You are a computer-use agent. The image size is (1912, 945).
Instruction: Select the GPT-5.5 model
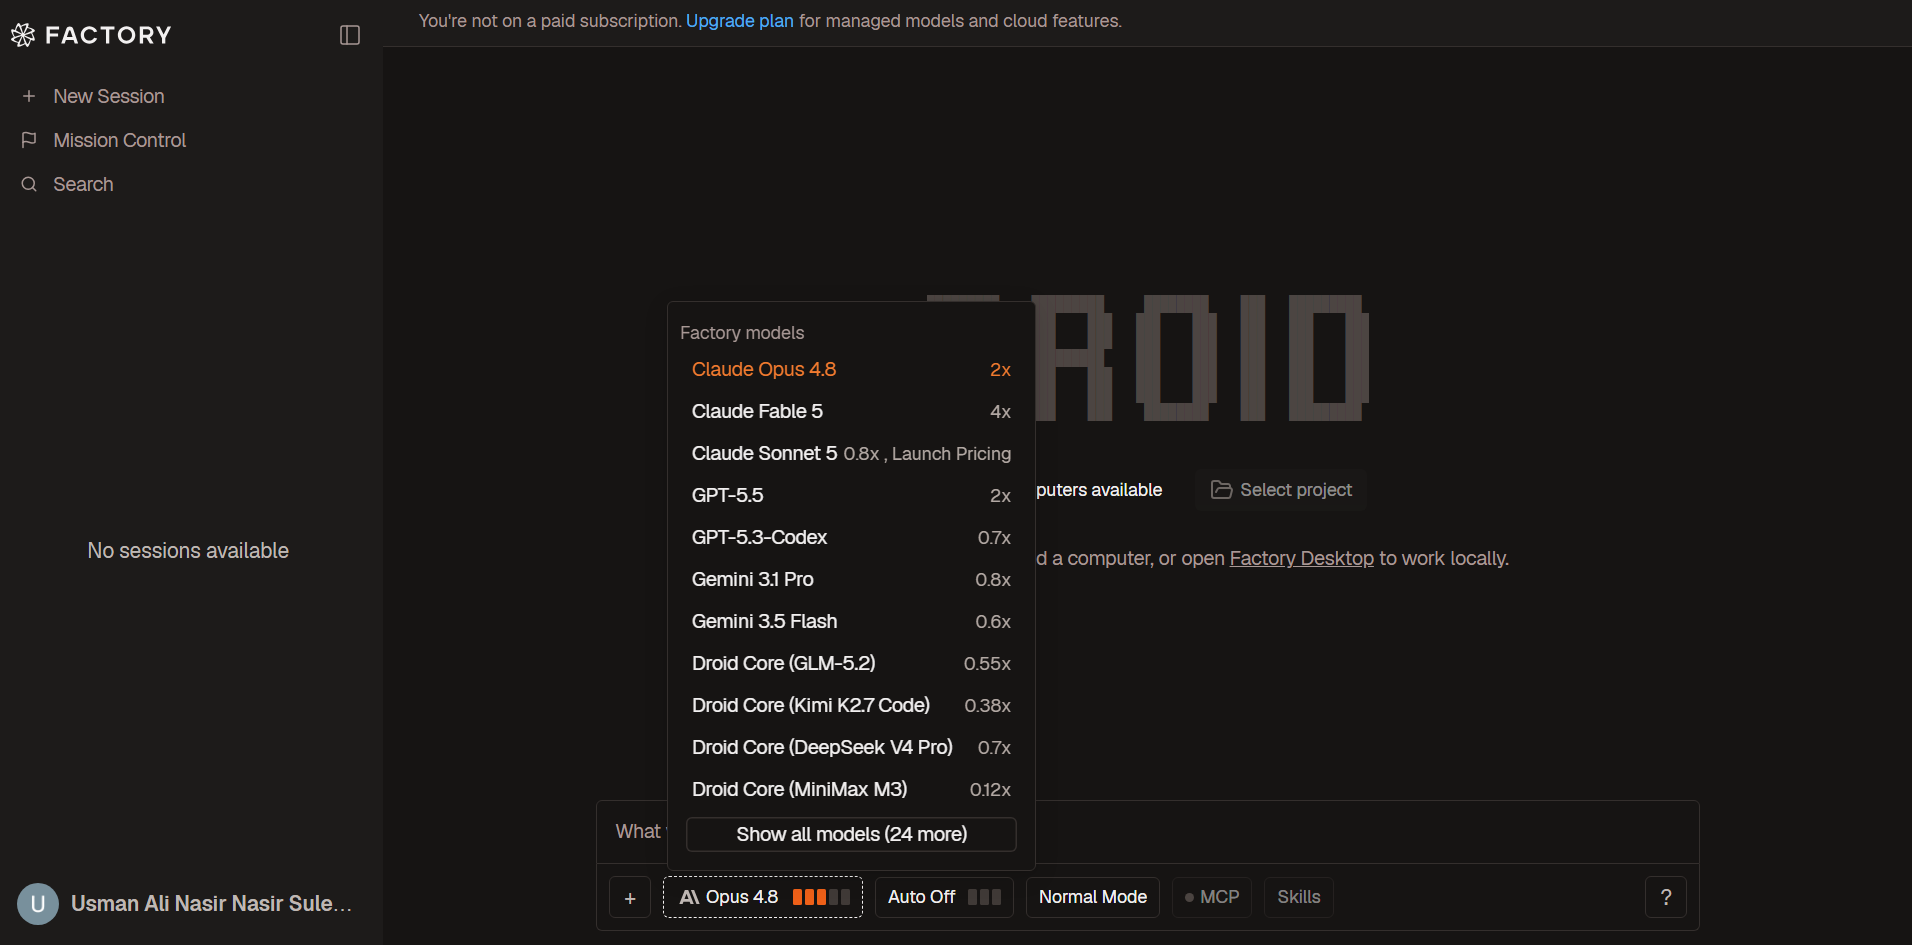[x=851, y=496]
